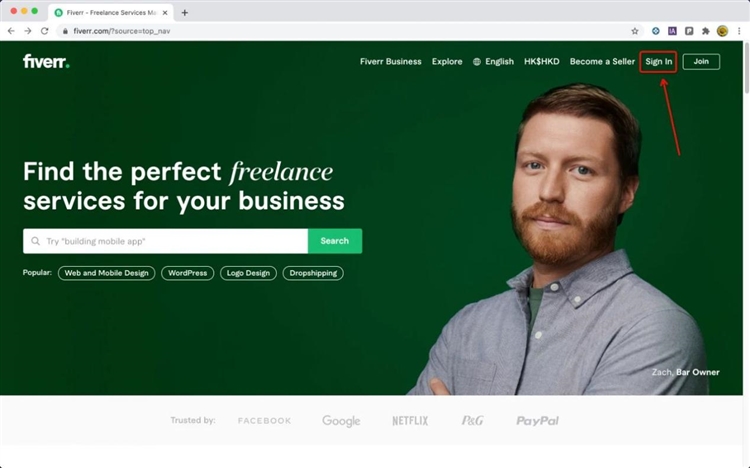Open the Chrome three-dot menu

click(739, 31)
